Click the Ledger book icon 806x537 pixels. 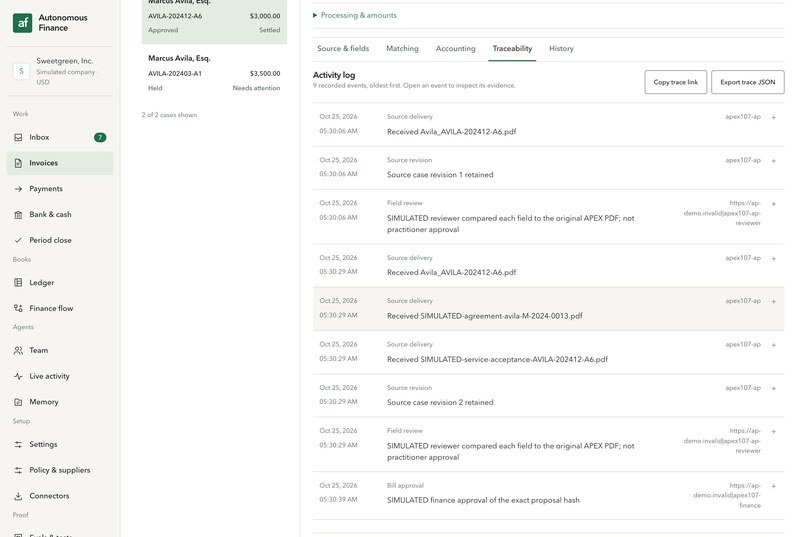coord(18,283)
